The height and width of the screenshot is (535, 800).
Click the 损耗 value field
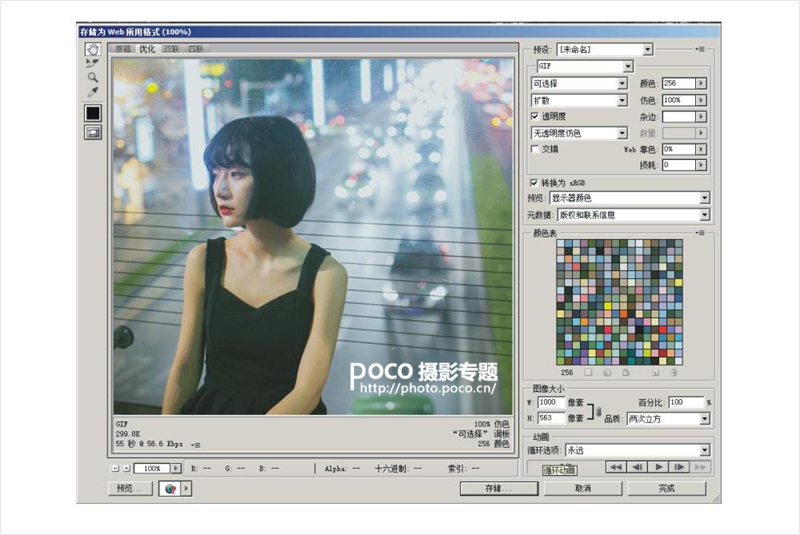pyautogui.click(x=679, y=165)
